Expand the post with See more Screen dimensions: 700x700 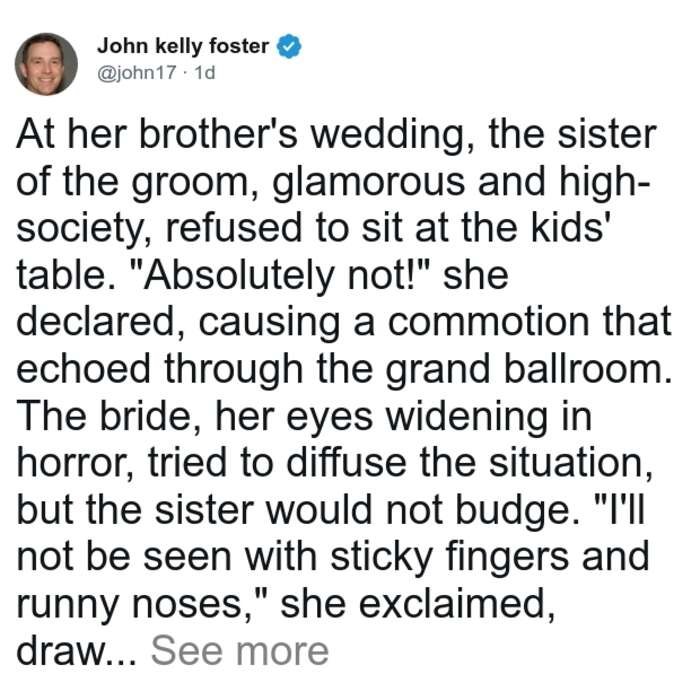(x=240, y=651)
